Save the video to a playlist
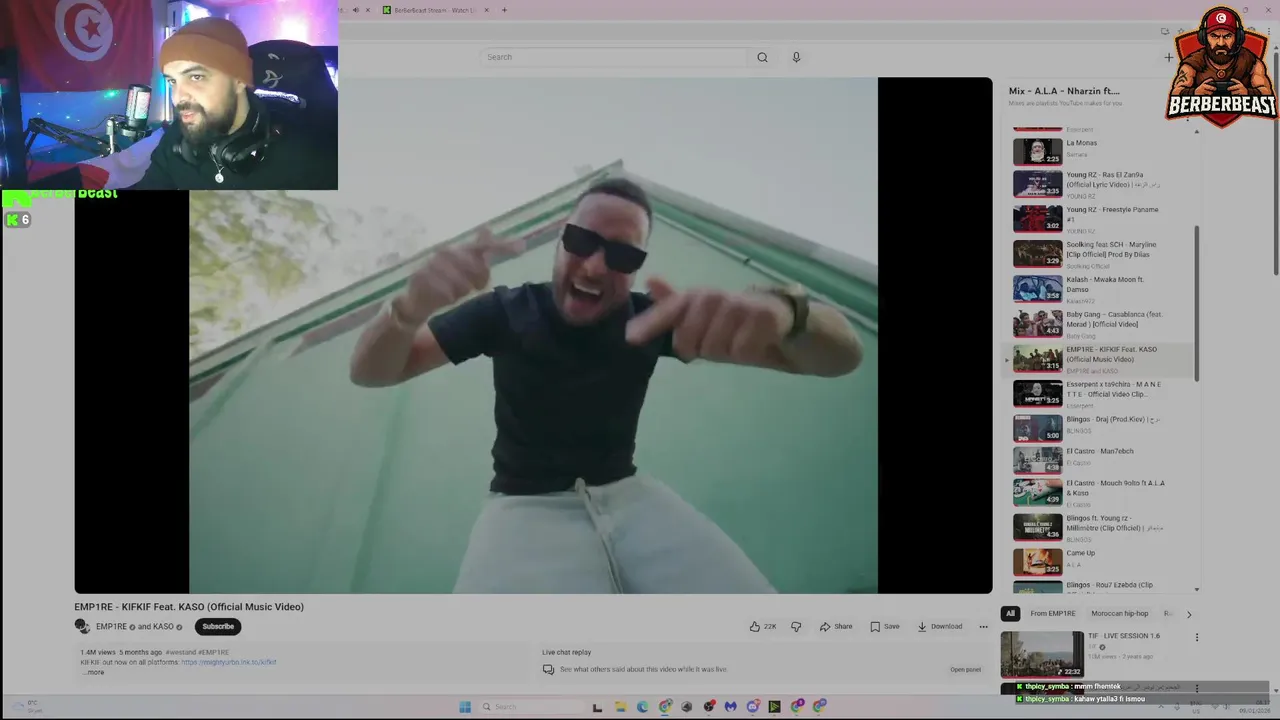 (885, 627)
